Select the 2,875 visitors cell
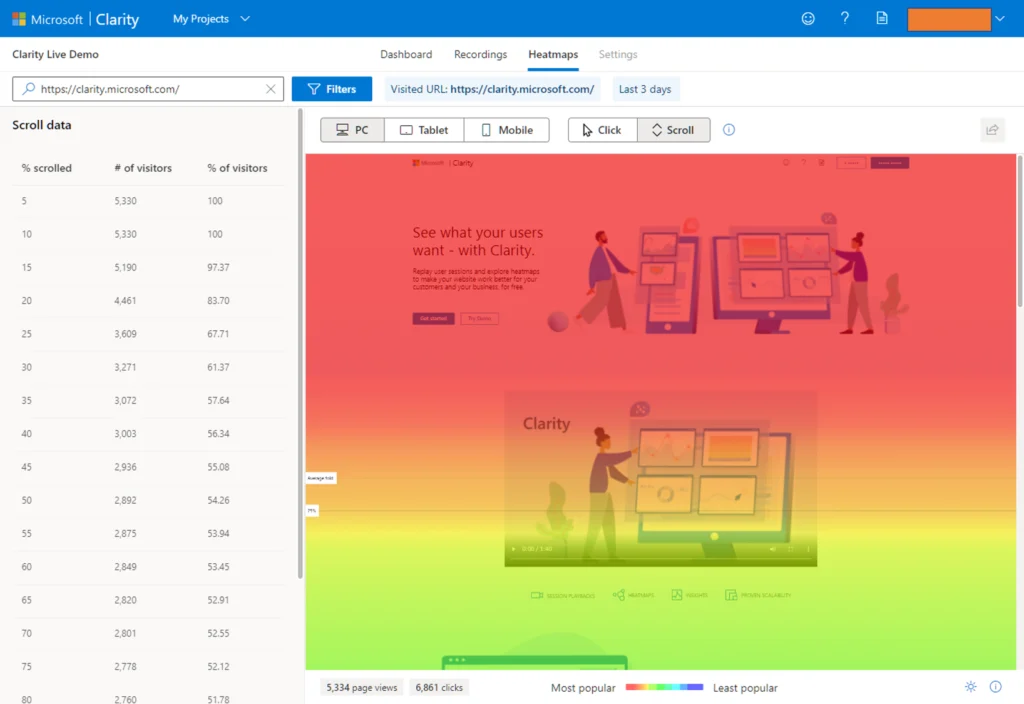Image resolution: width=1024 pixels, height=704 pixels. (125, 534)
